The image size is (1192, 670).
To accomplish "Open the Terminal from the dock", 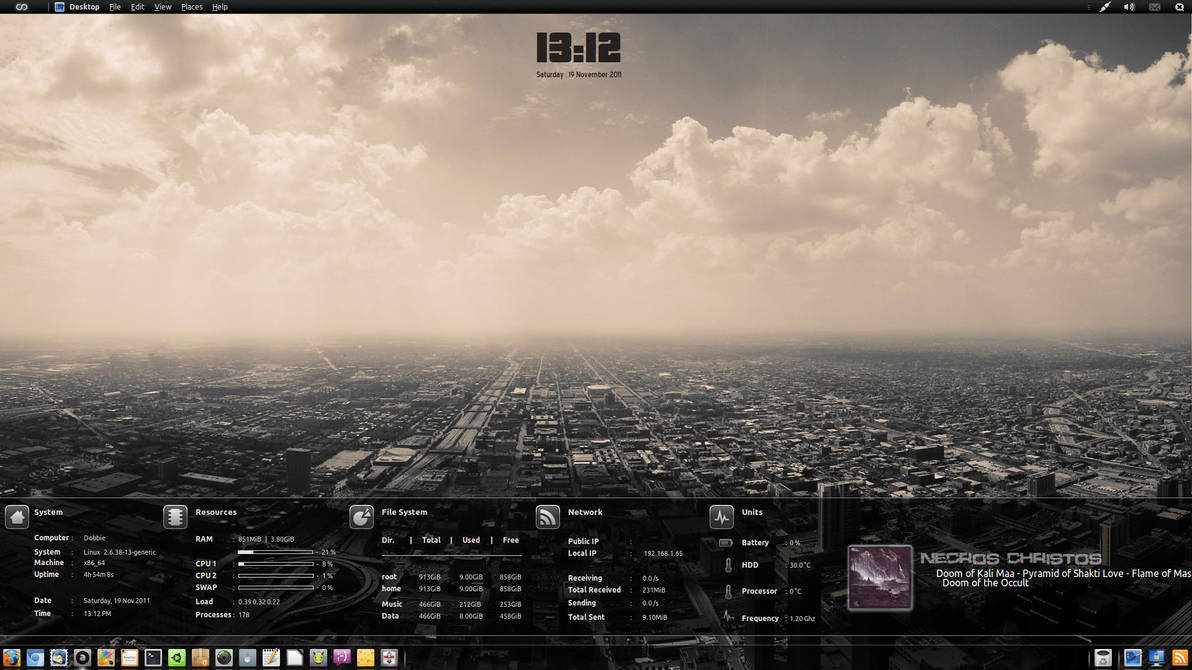I will click(x=153, y=658).
